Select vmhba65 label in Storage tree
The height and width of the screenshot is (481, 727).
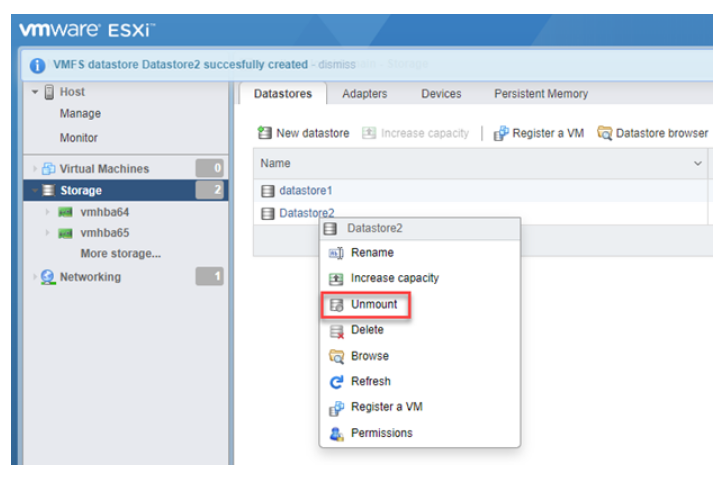[x=105, y=232]
